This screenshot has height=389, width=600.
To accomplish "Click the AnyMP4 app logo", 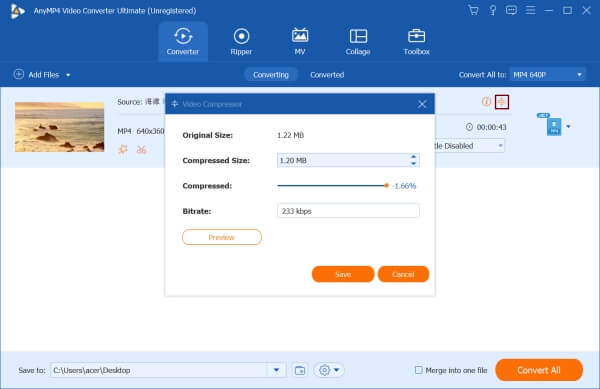I will pos(17,11).
